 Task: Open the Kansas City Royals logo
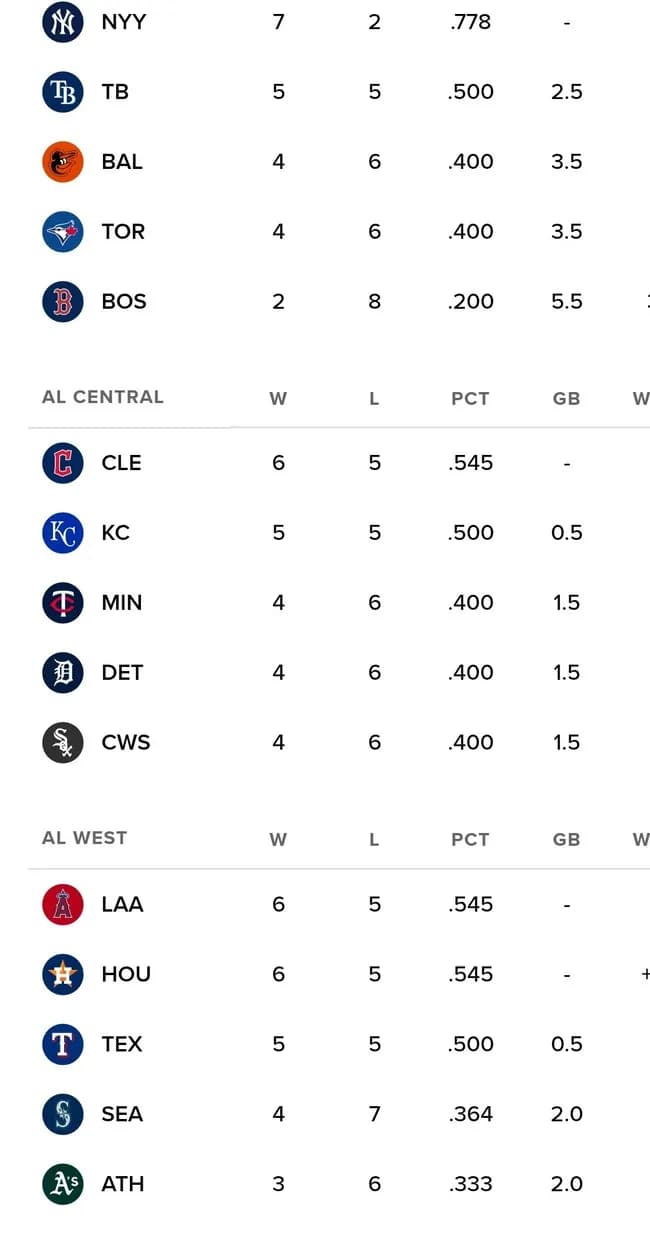tap(62, 533)
